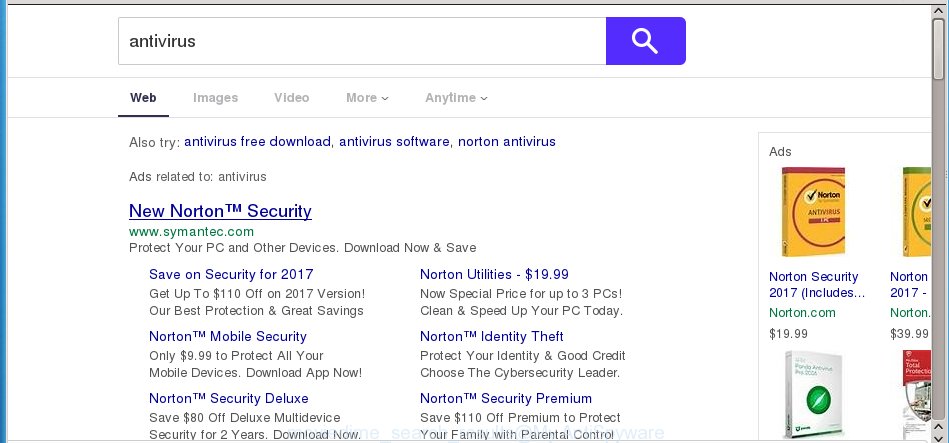Image resolution: width=949 pixels, height=443 pixels.
Task: Switch to the Video tab
Action: tap(291, 97)
